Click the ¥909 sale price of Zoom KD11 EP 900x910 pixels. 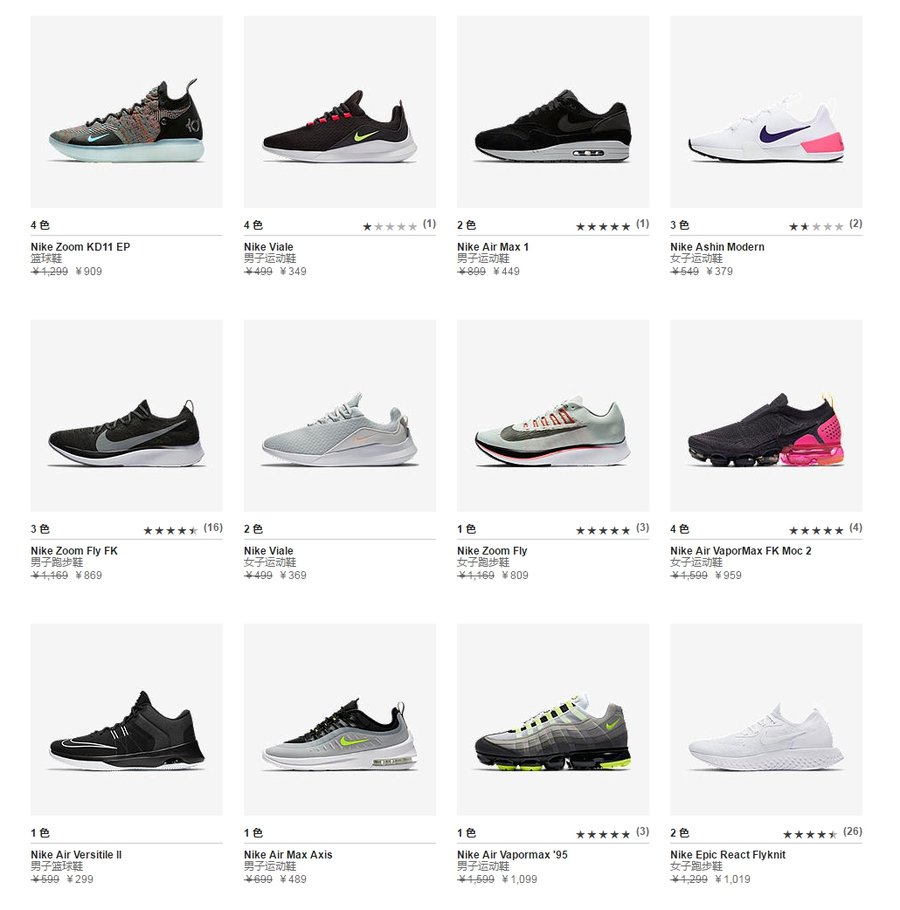[x=89, y=272]
